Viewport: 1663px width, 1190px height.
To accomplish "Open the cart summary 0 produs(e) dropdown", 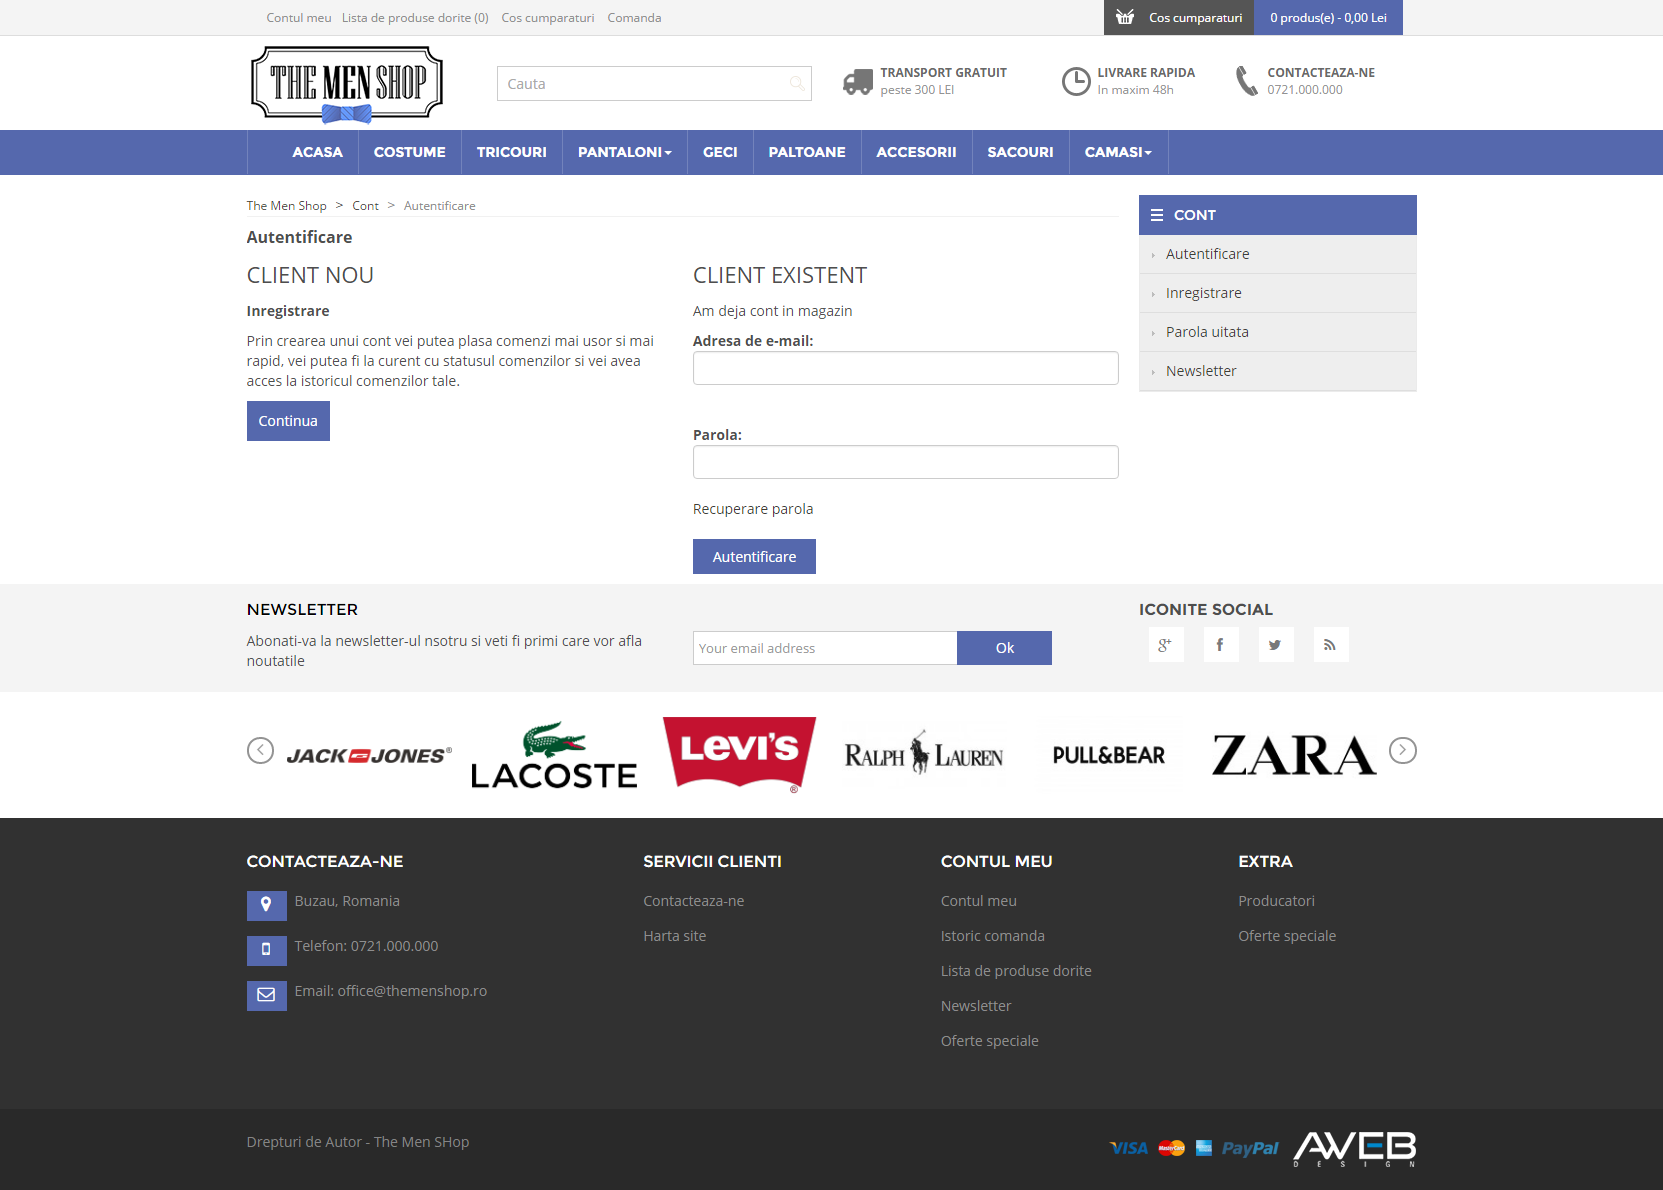I will point(1328,18).
